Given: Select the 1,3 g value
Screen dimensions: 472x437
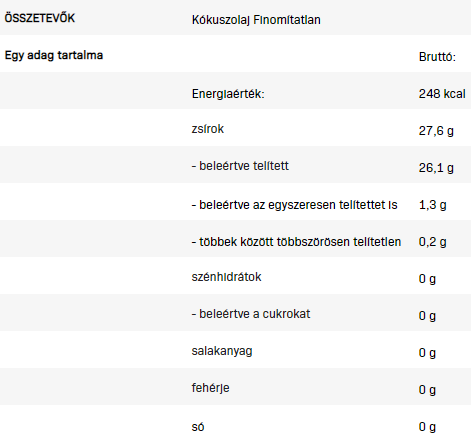Looking at the screenshot, I should pos(432,205).
